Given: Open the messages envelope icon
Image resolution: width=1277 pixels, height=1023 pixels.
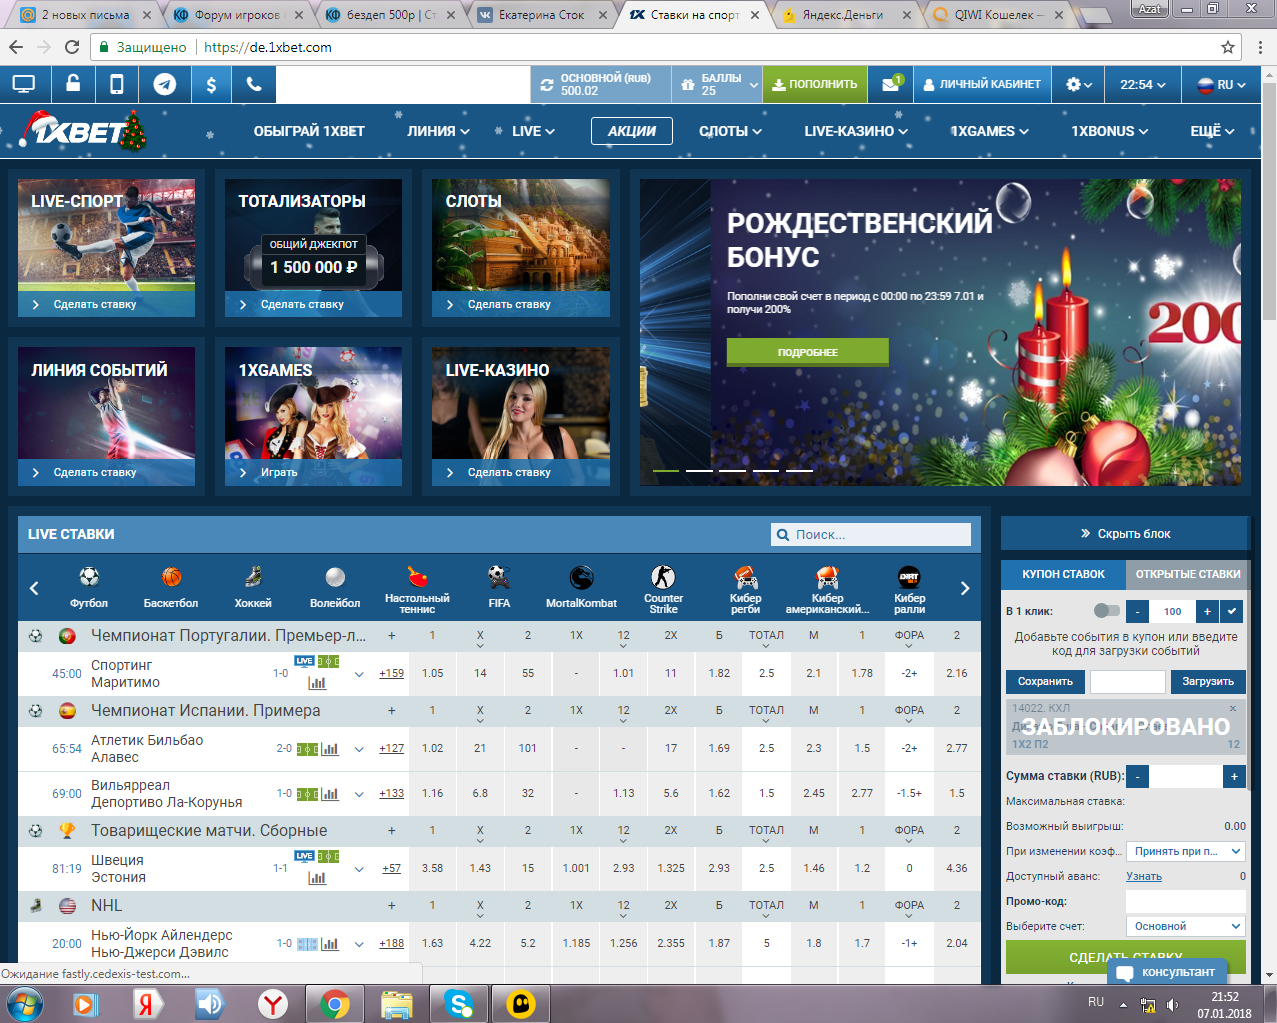Looking at the screenshot, I should (x=891, y=85).
